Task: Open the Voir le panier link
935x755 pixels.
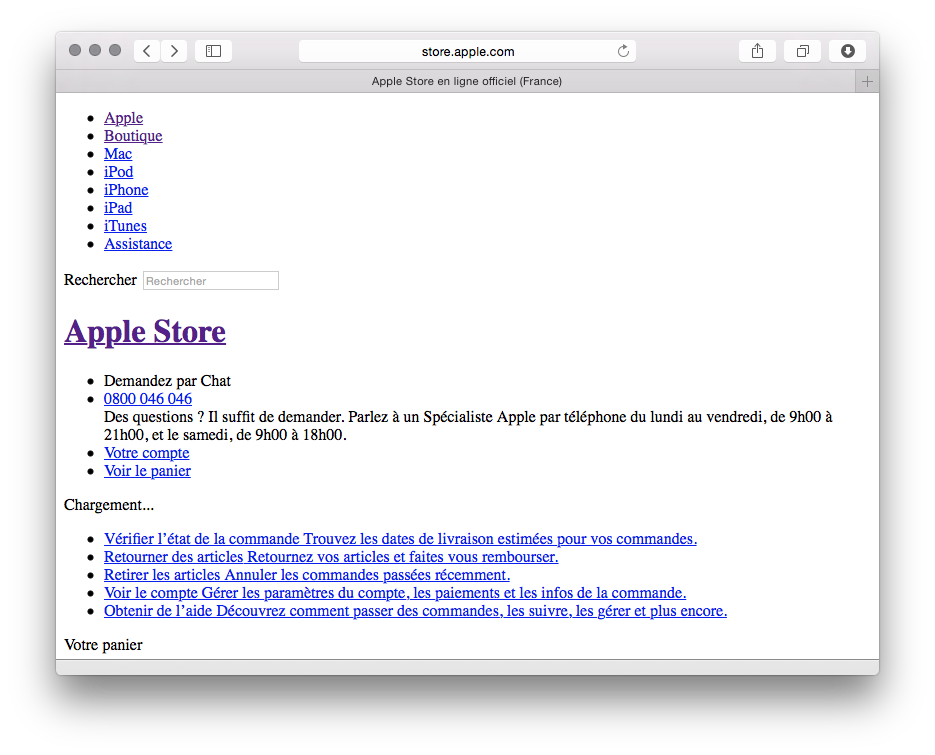Action: coord(147,471)
